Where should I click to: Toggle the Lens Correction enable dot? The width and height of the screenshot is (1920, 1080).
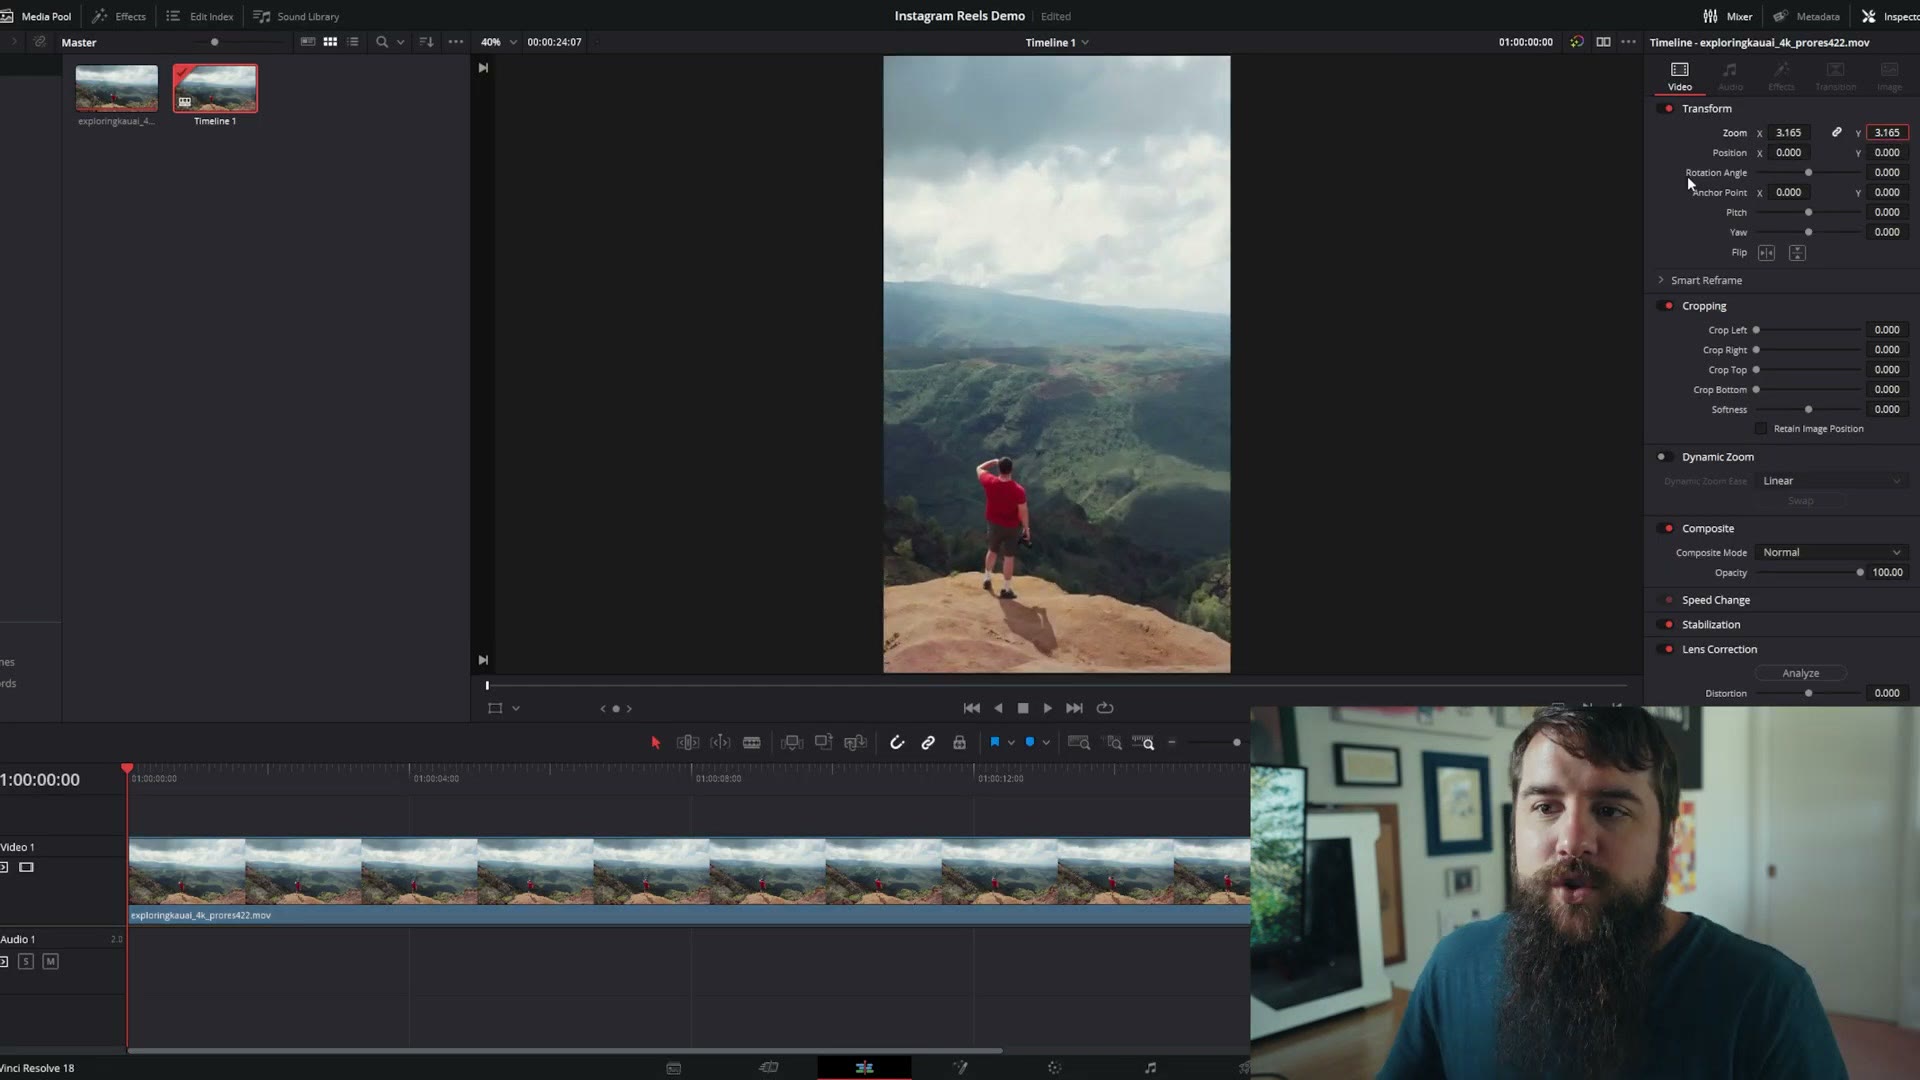1668,649
